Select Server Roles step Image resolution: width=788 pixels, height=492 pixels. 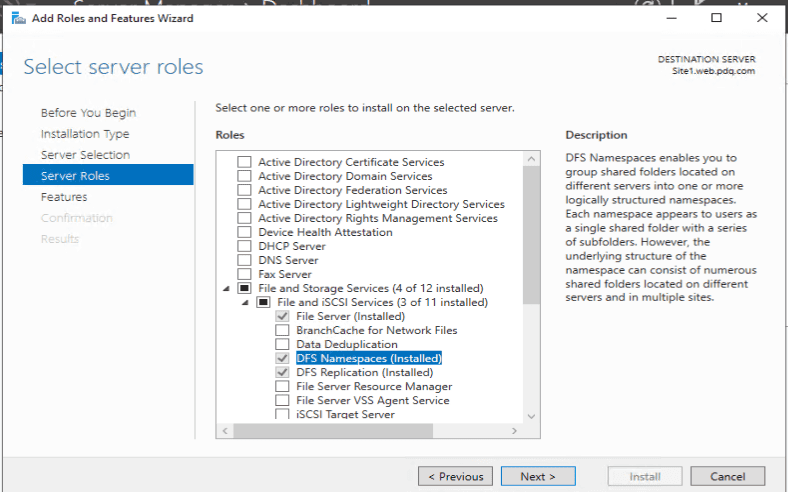point(108,175)
